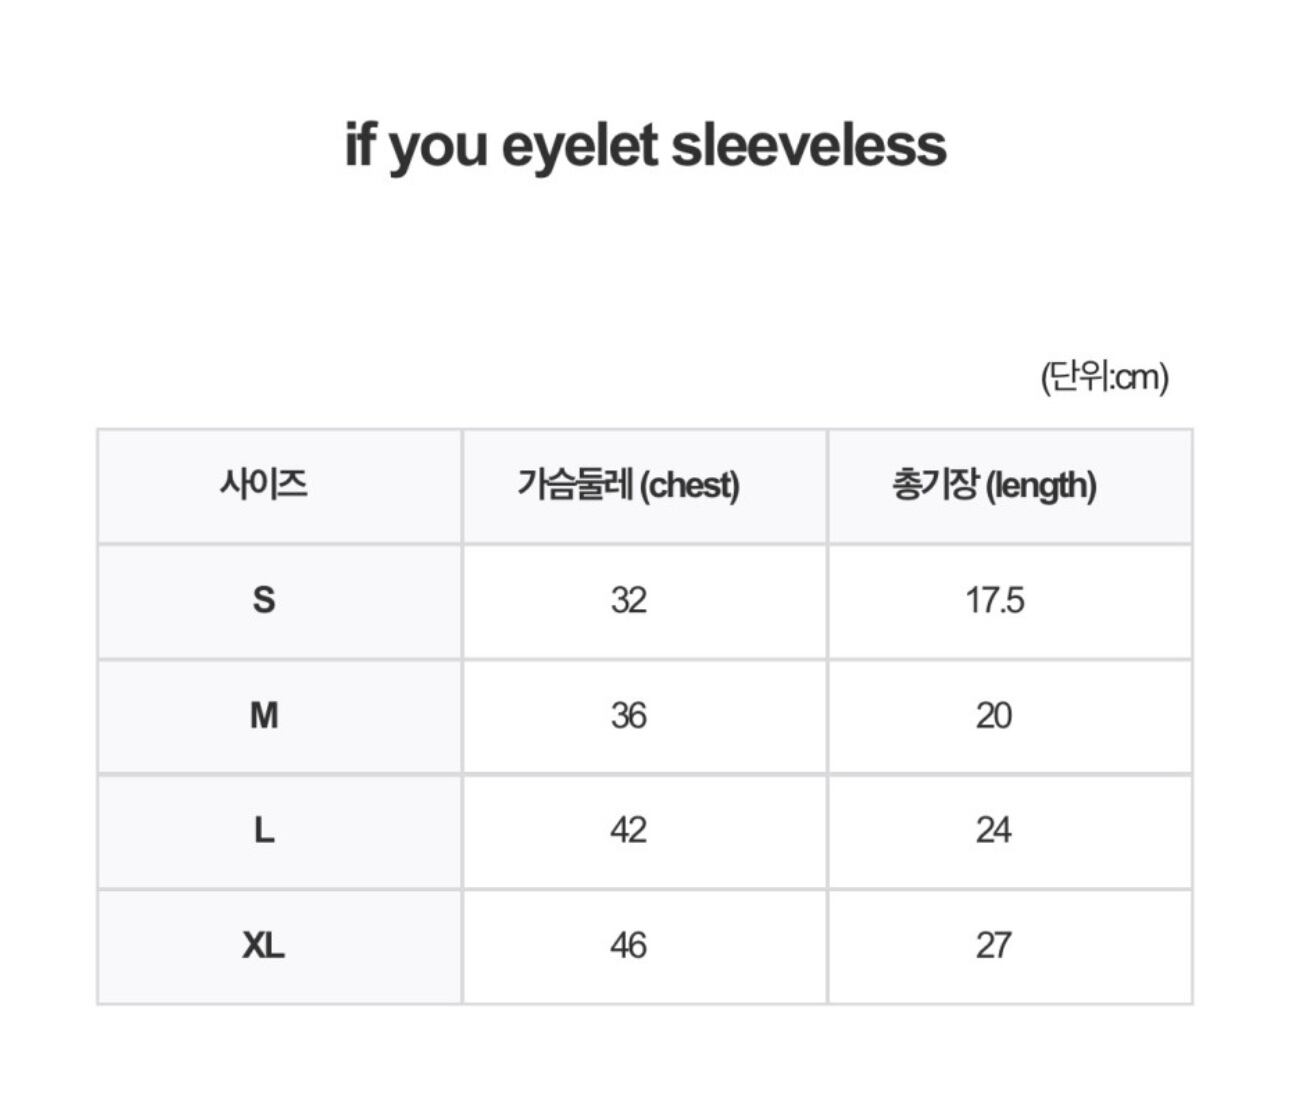
Task: Select the S size row label
Action: coord(264,600)
